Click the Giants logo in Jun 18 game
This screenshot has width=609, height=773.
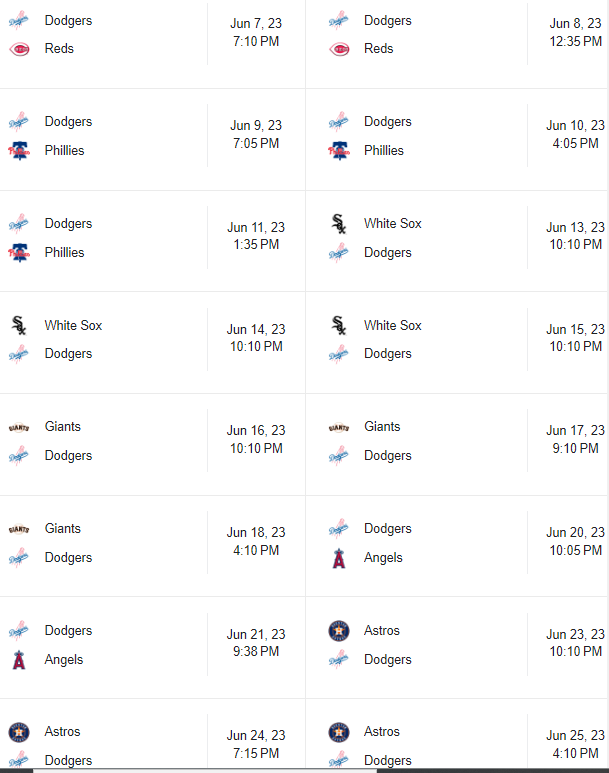click(x=18, y=529)
